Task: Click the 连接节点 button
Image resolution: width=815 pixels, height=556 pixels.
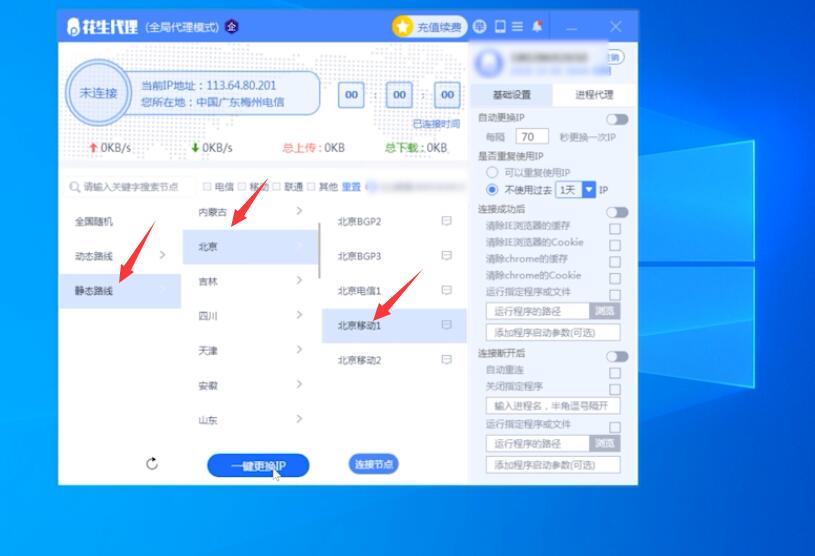Action: tap(373, 464)
